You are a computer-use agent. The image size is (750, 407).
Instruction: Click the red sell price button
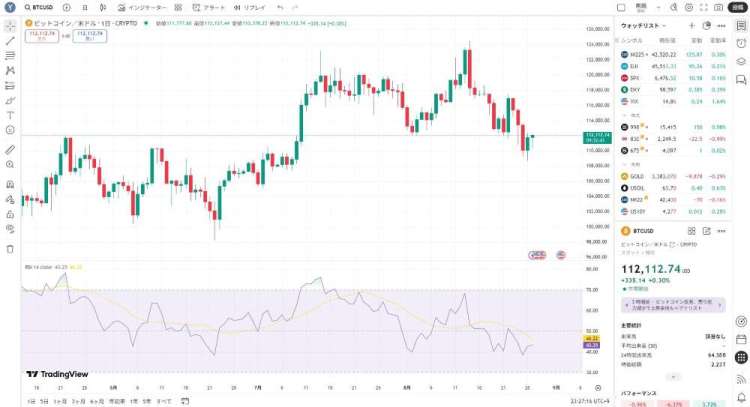(42, 36)
